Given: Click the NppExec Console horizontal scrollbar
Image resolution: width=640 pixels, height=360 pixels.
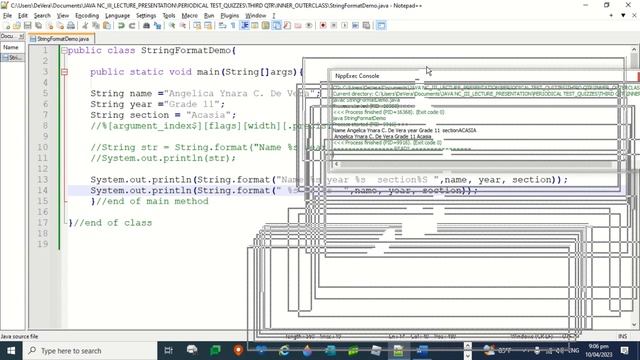Looking at the screenshot, I should coord(476,164).
